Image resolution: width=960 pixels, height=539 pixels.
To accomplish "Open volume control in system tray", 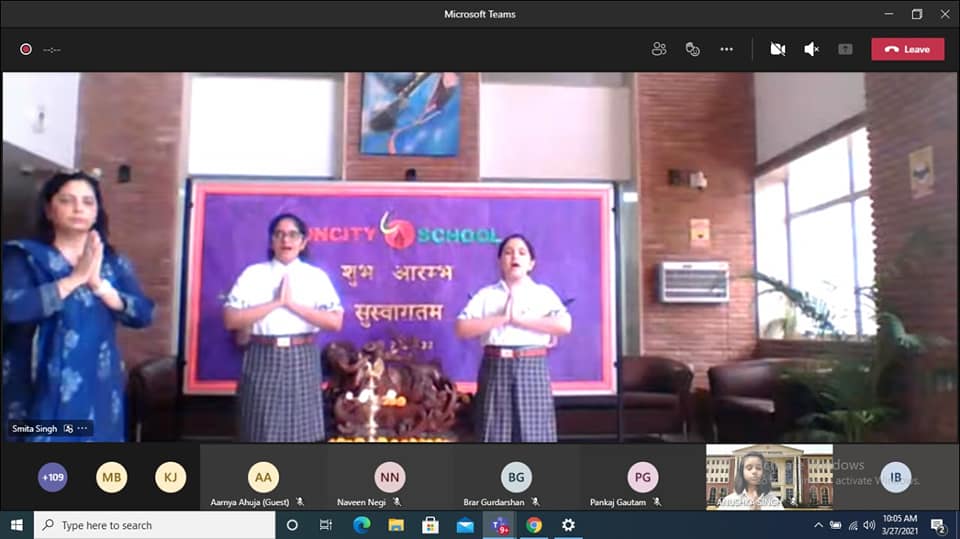I will [869, 525].
